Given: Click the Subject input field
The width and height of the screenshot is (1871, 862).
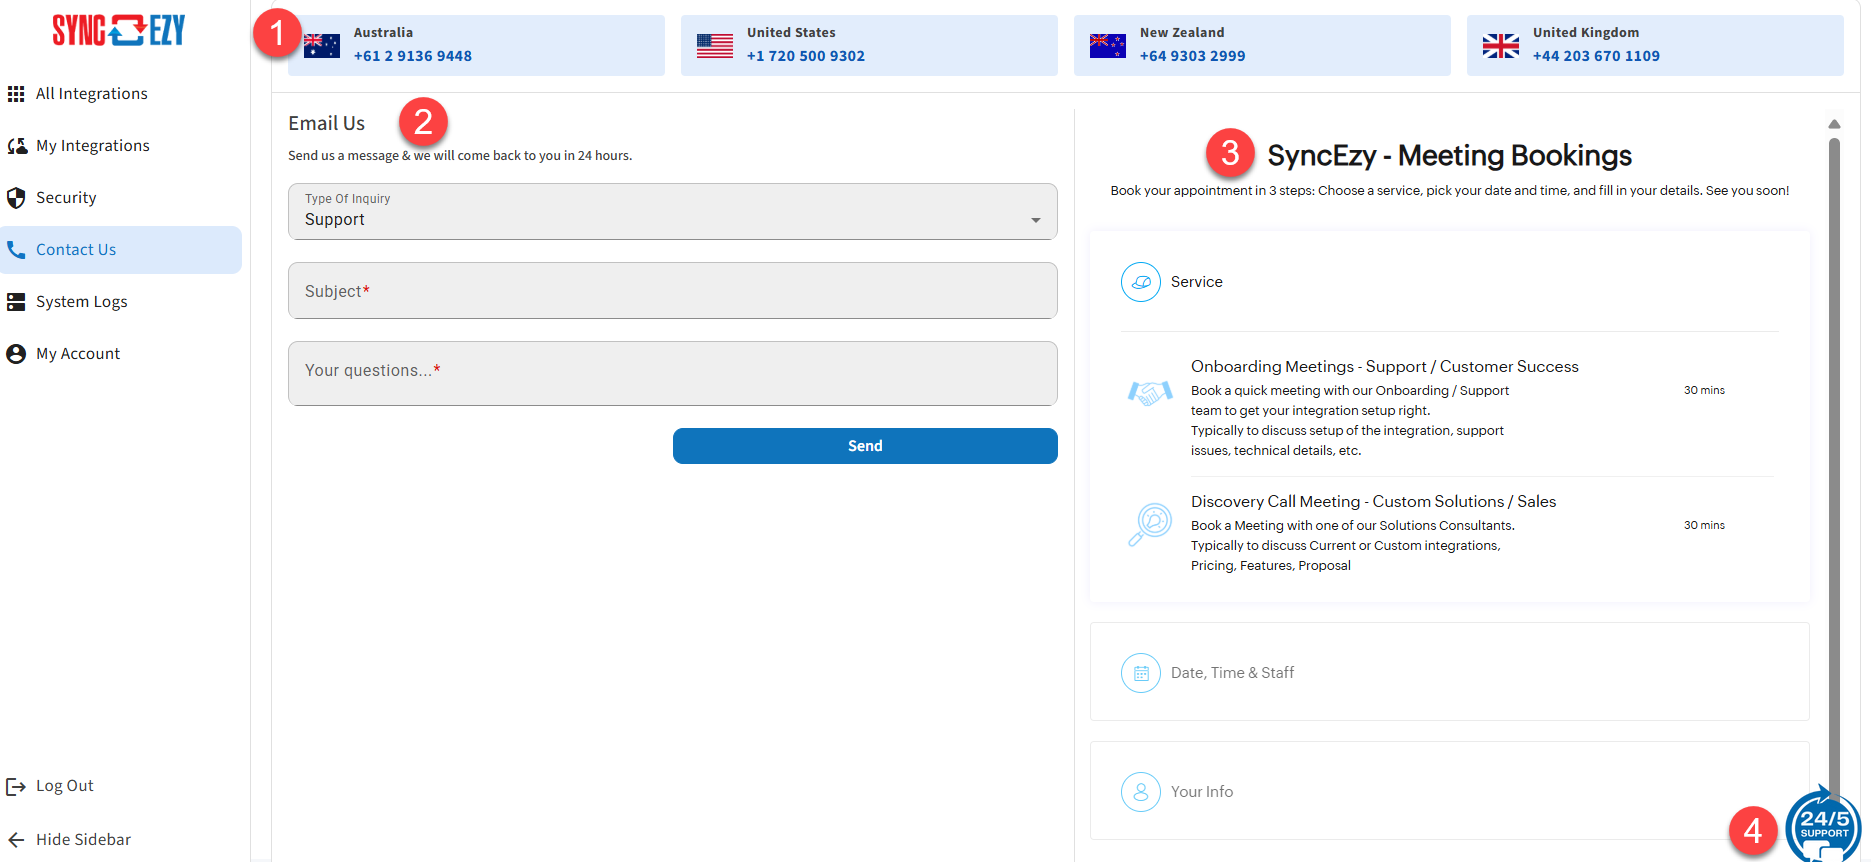Looking at the screenshot, I should 673,291.
